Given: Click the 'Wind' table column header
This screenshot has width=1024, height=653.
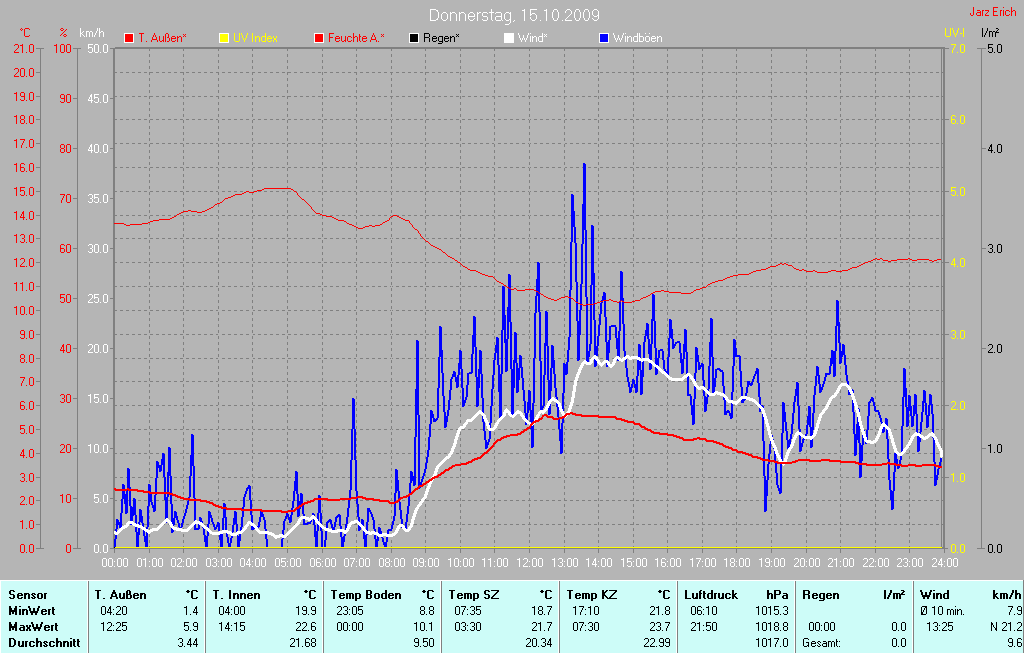Looking at the screenshot, I should [935, 595].
